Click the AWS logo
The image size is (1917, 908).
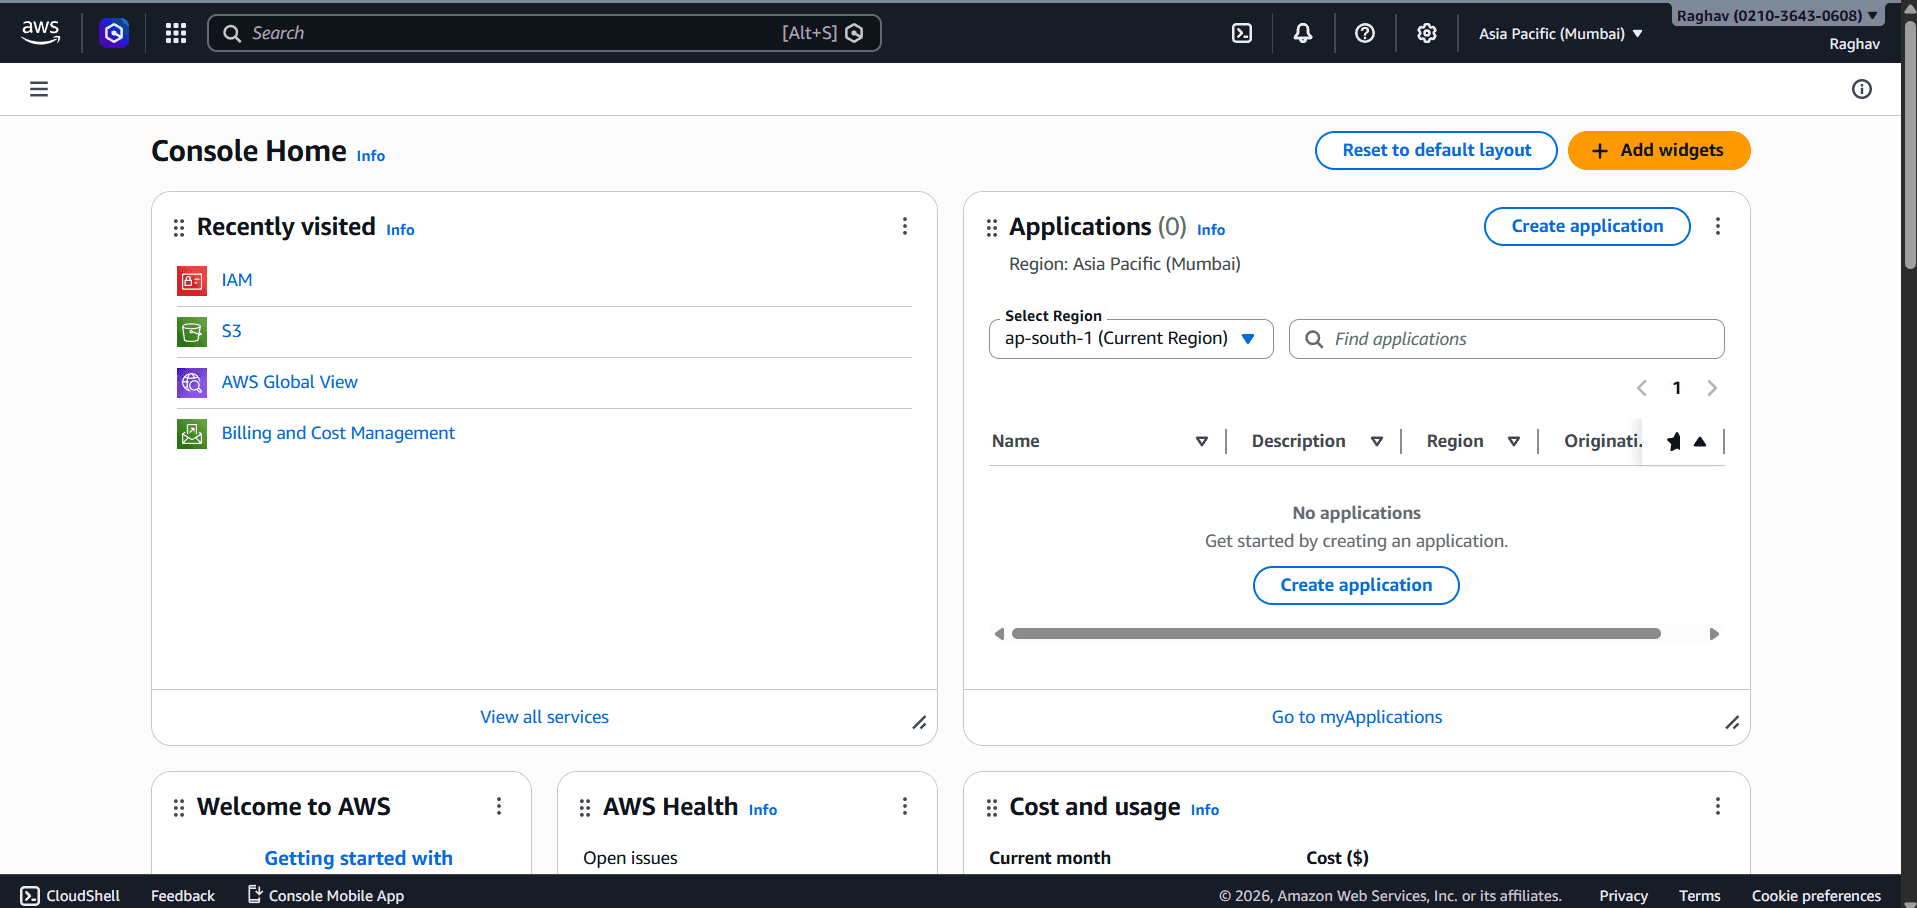click(40, 32)
